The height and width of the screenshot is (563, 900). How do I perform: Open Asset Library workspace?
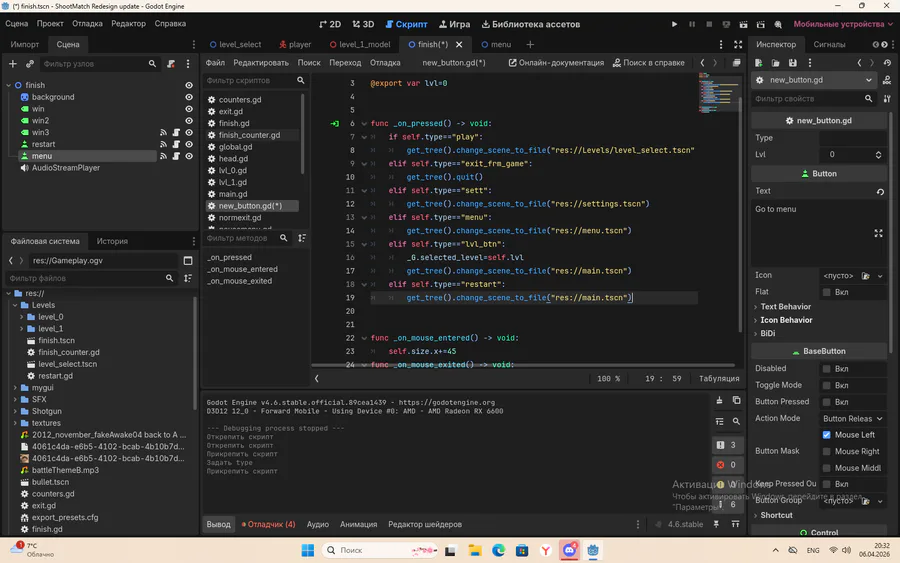(x=530, y=24)
